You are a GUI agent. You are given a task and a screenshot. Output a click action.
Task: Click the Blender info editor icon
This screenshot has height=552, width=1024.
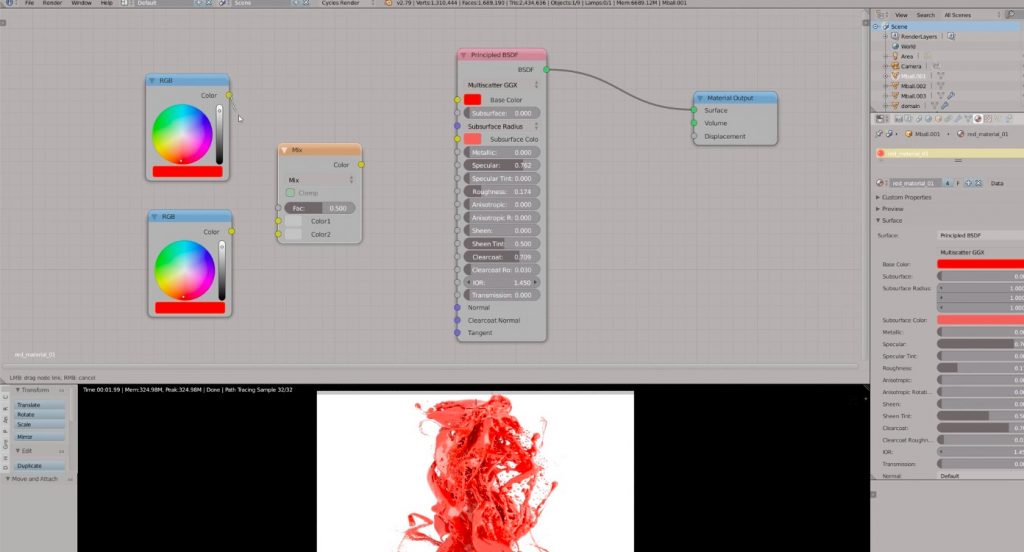9,3
